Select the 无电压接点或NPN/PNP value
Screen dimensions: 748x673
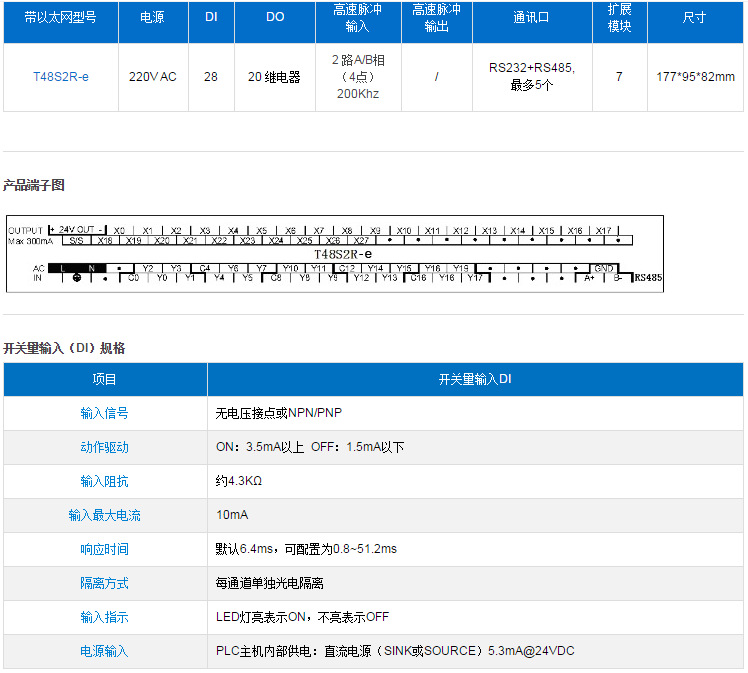(279, 413)
